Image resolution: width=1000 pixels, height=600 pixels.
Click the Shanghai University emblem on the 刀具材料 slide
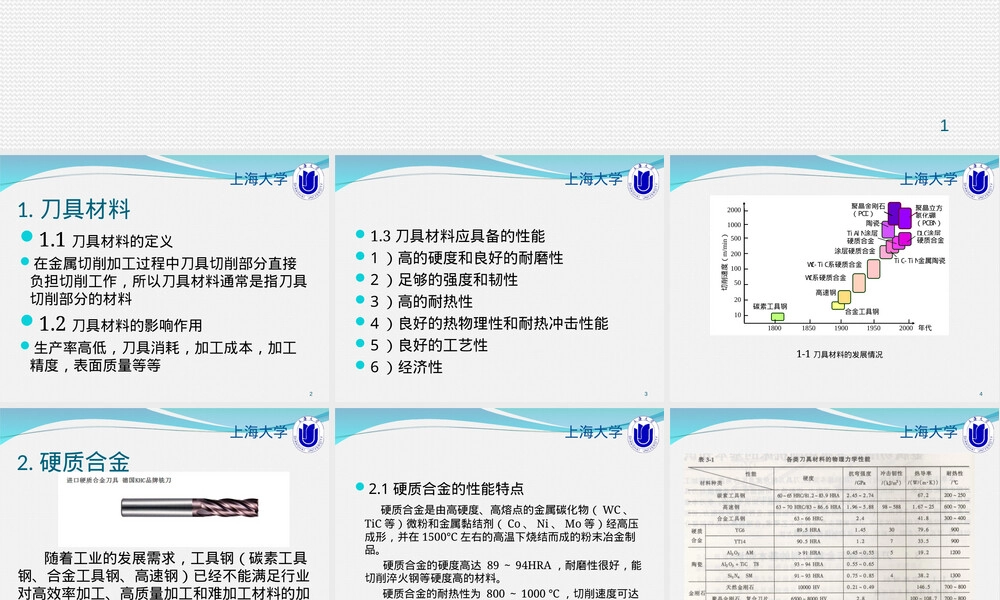point(308,181)
